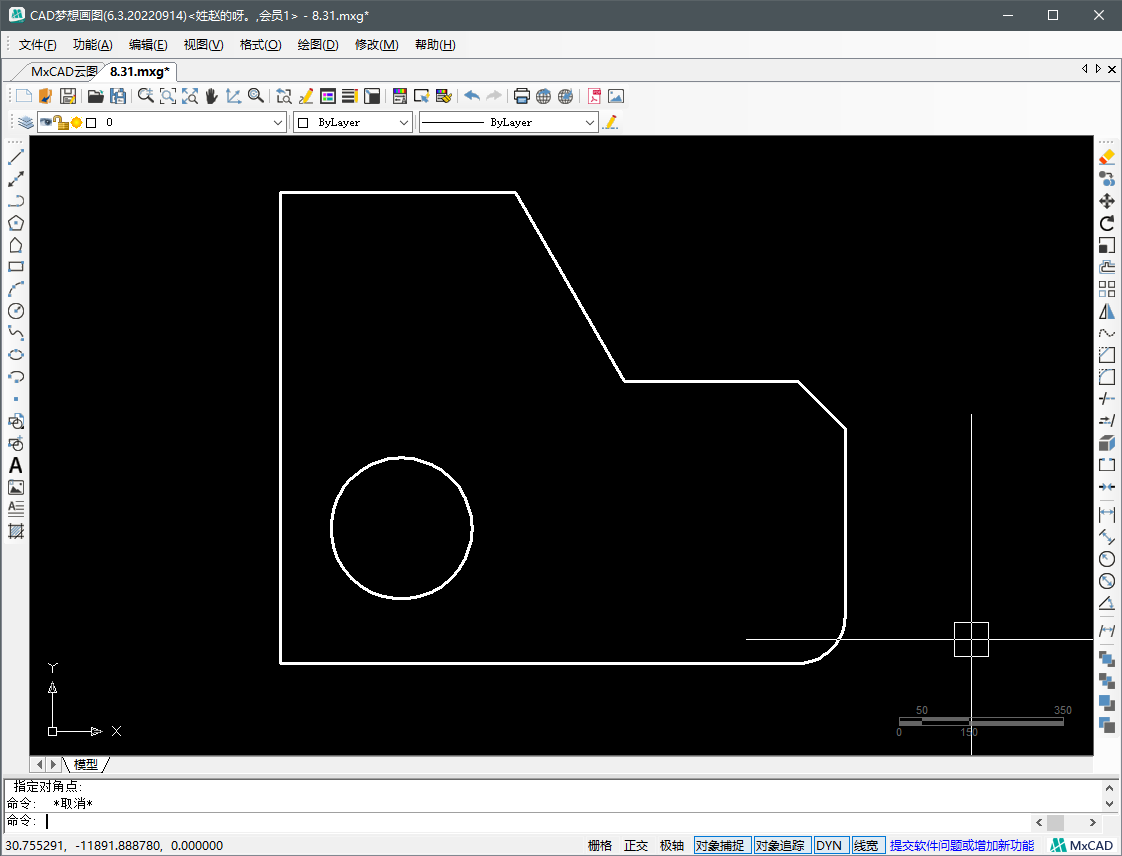
Task: Select the Rotate tool
Action: [x=1107, y=223]
